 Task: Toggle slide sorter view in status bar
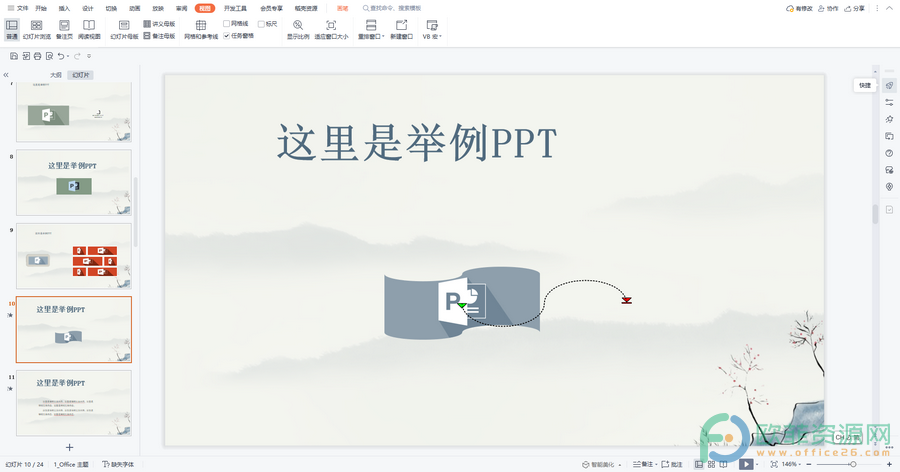711,465
